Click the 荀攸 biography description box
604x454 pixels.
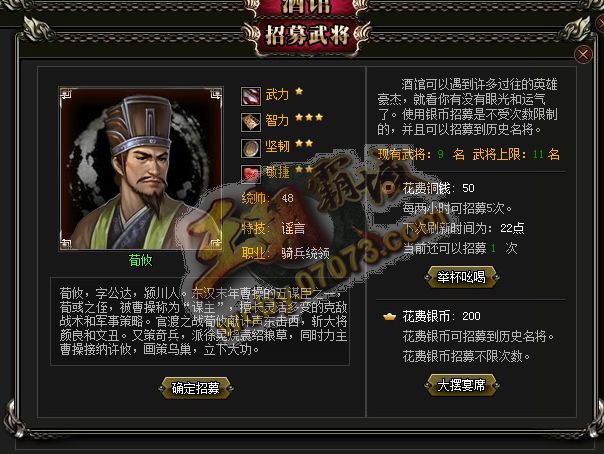pos(200,321)
